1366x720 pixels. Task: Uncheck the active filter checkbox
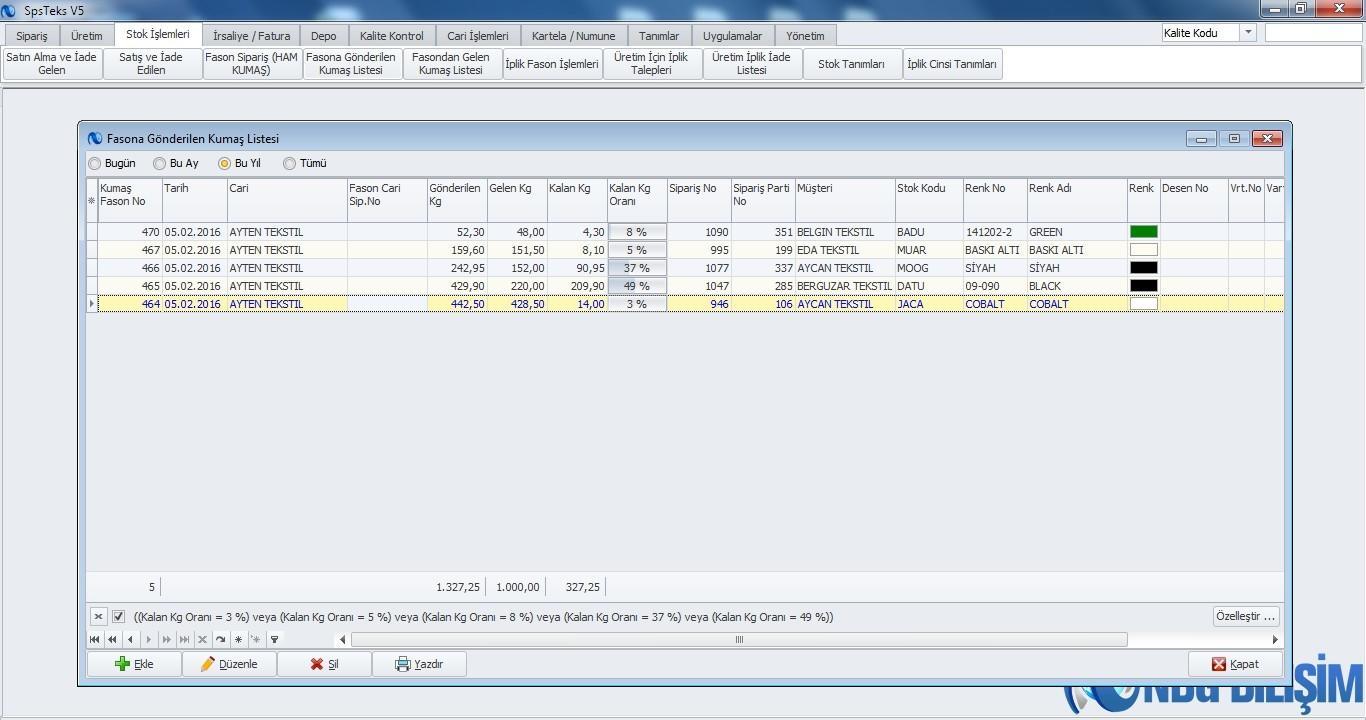point(119,616)
